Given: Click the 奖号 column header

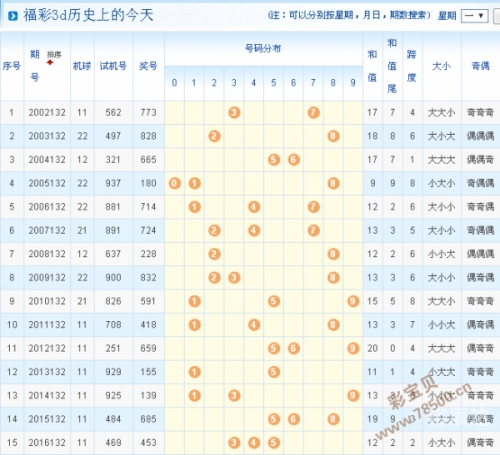Looking at the screenshot, I should [148, 66].
